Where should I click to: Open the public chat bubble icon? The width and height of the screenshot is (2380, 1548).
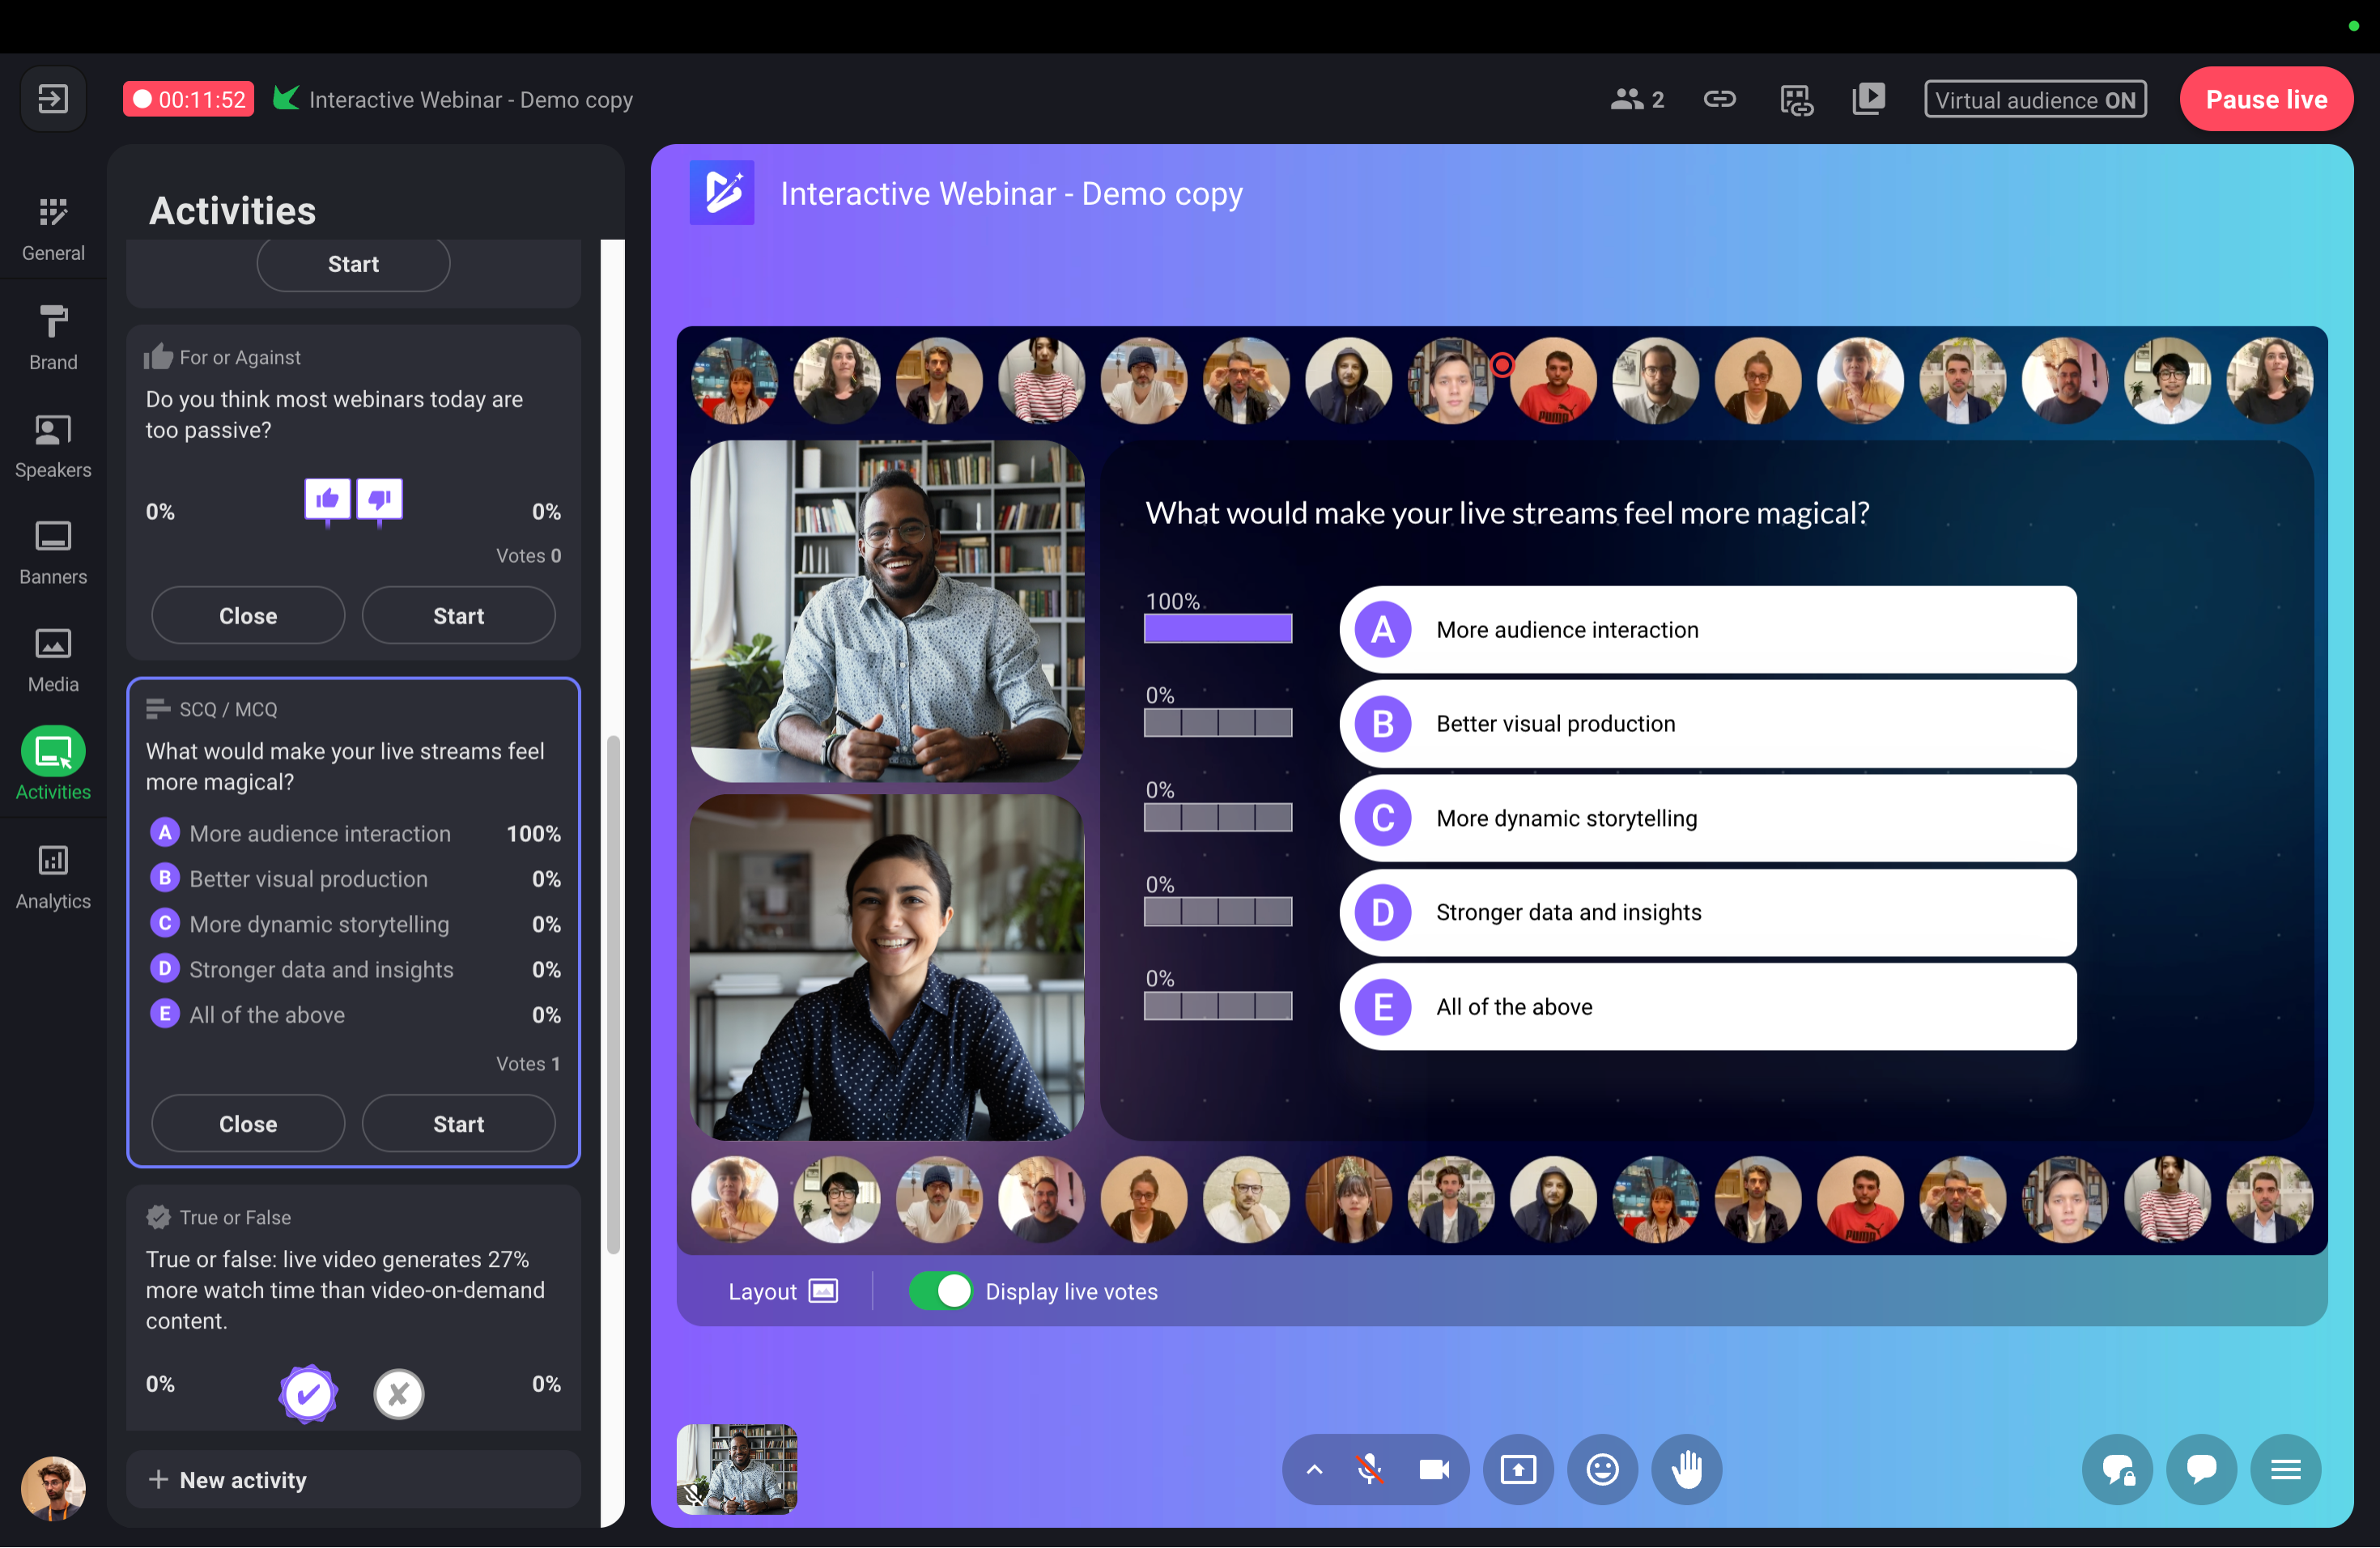[2201, 1469]
